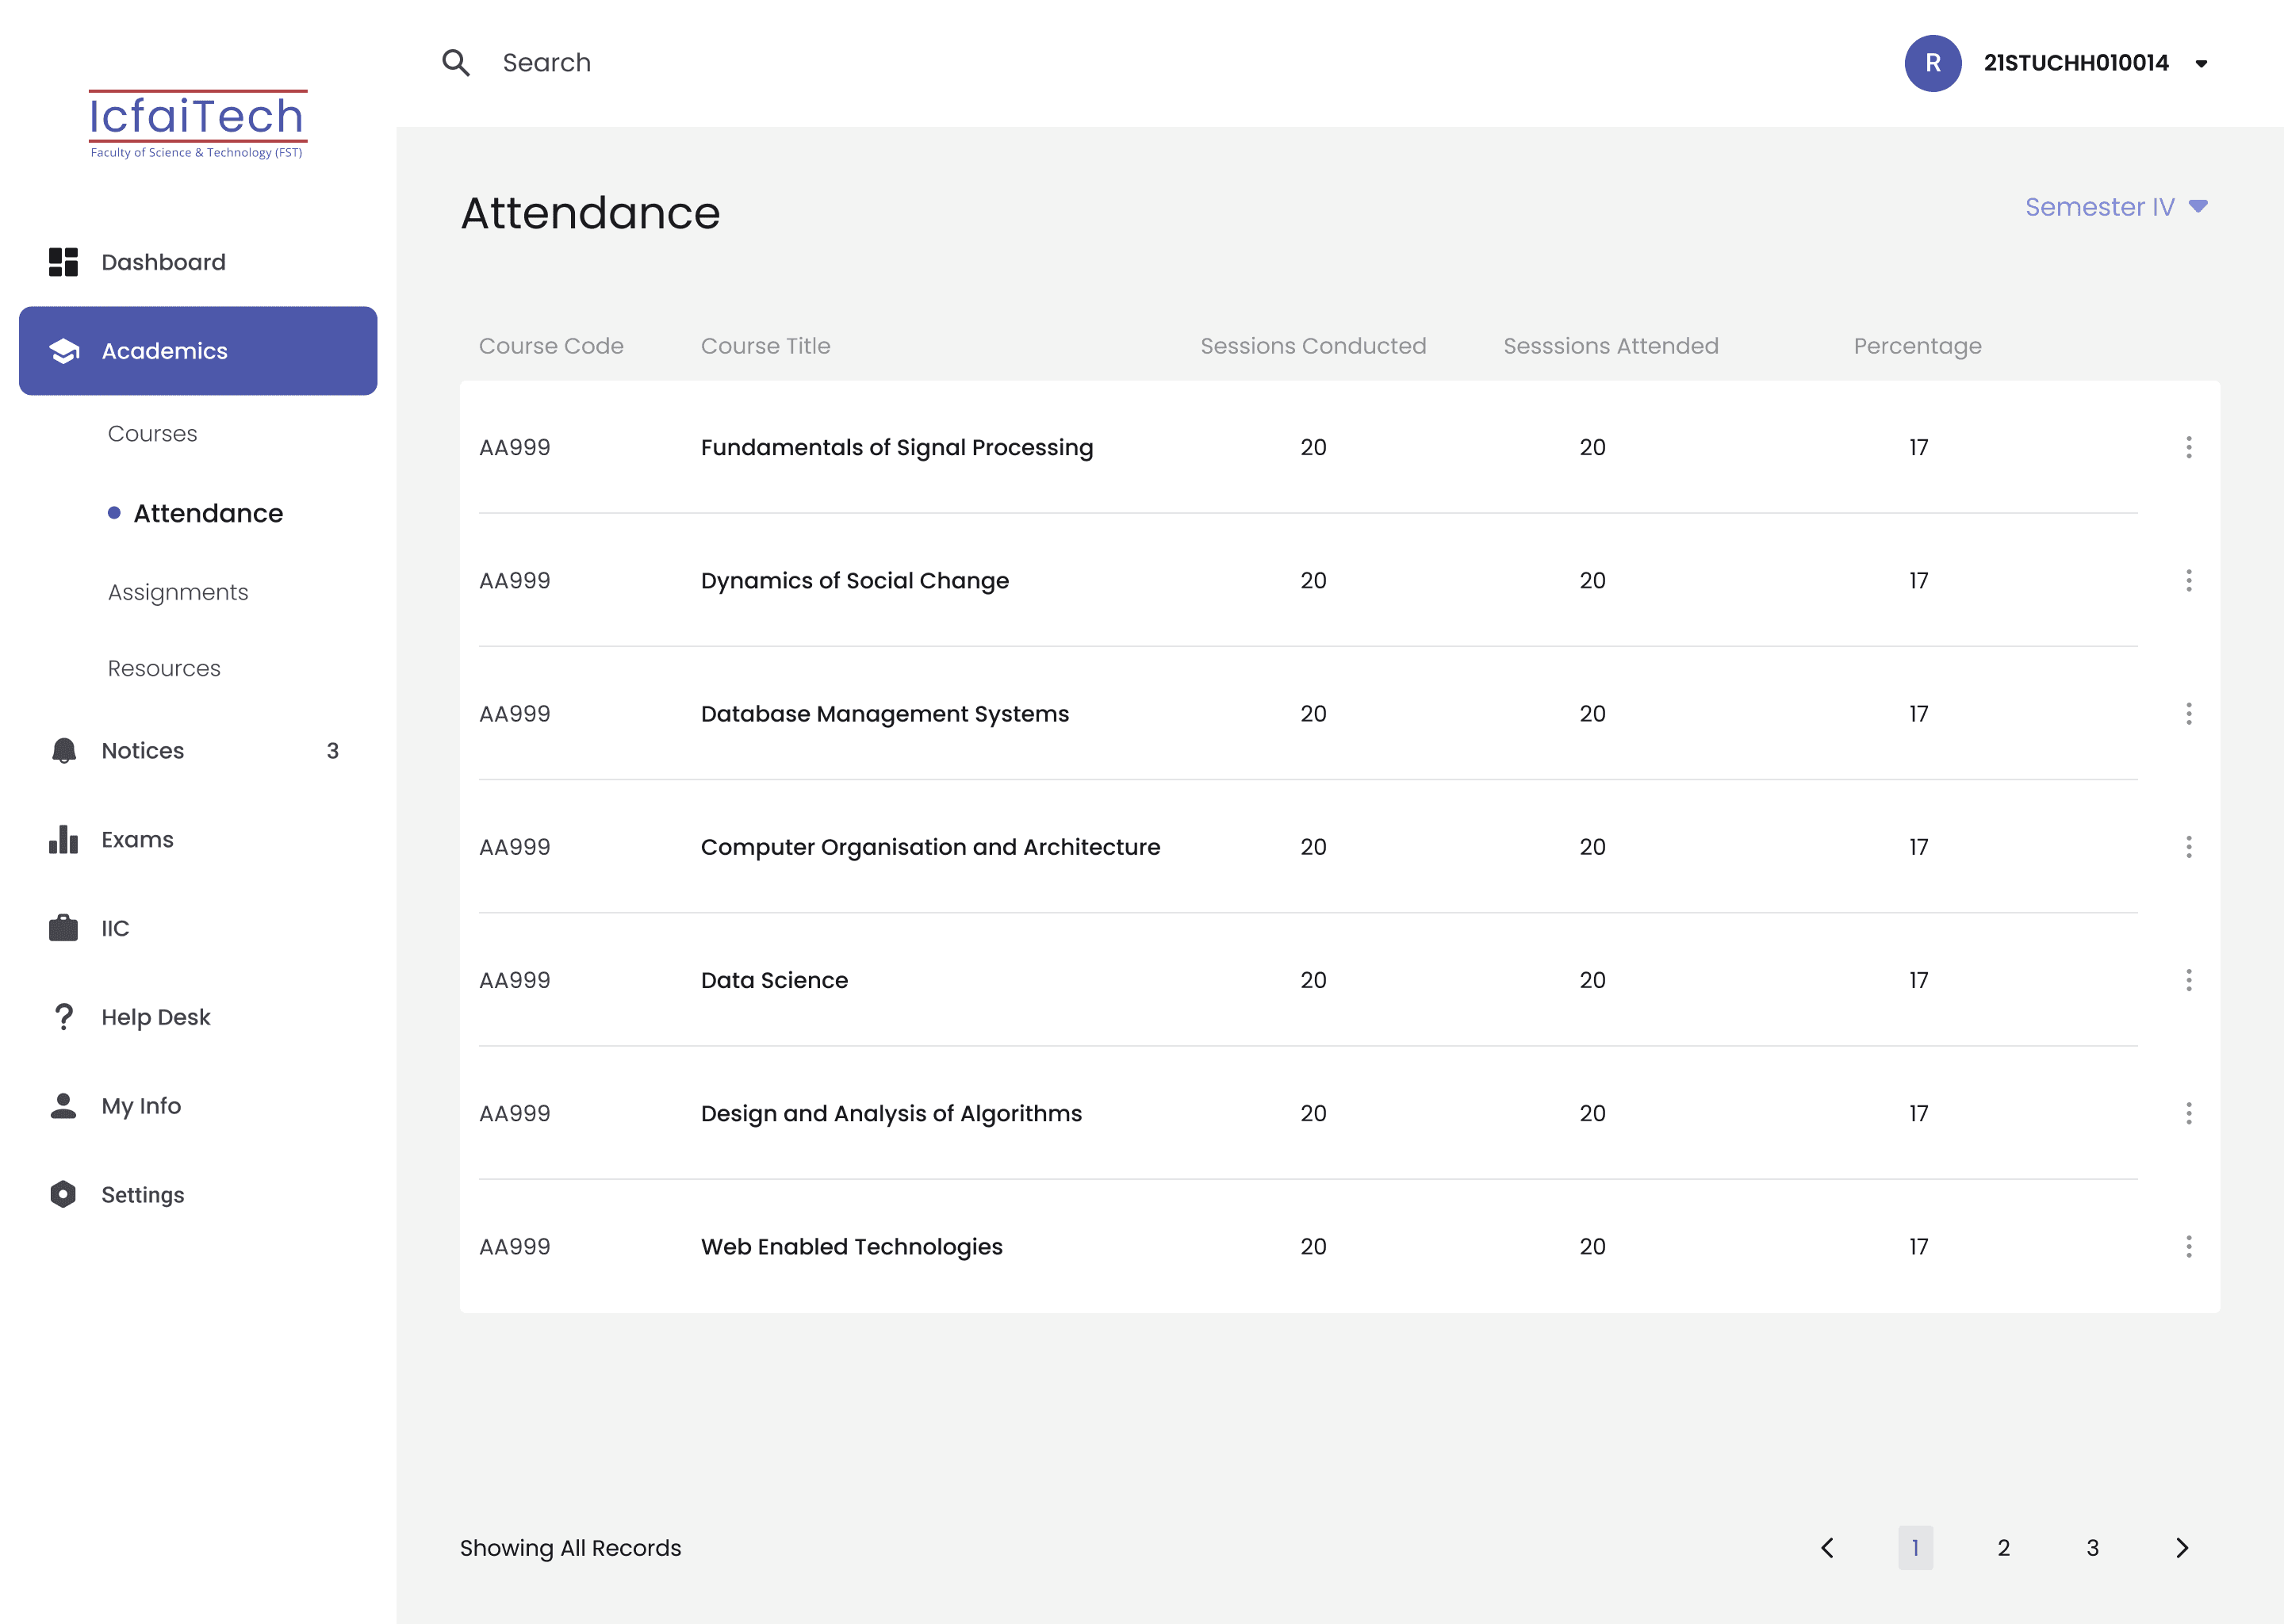This screenshot has height=1624, width=2284.
Task: Click the next page arrow
Action: (2182, 1548)
